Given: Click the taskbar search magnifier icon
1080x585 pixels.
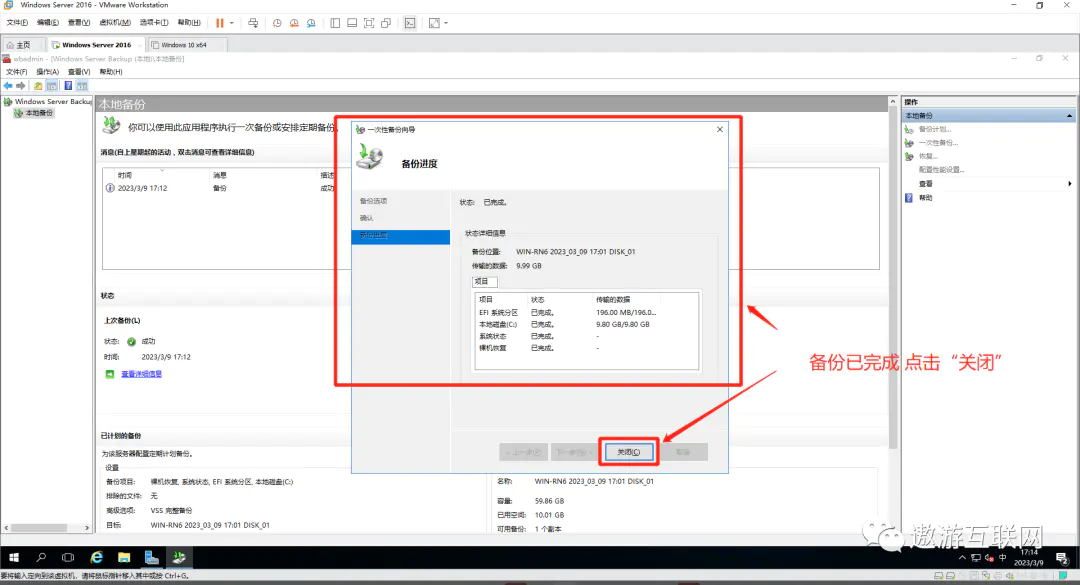Looking at the screenshot, I should [41, 557].
